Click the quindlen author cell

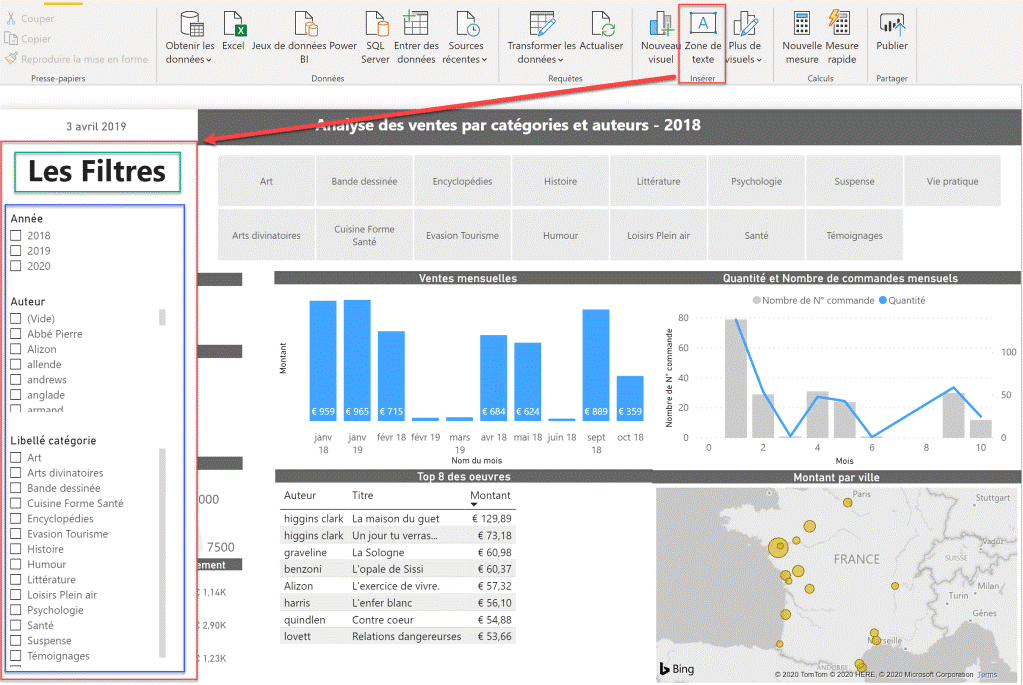coord(305,620)
